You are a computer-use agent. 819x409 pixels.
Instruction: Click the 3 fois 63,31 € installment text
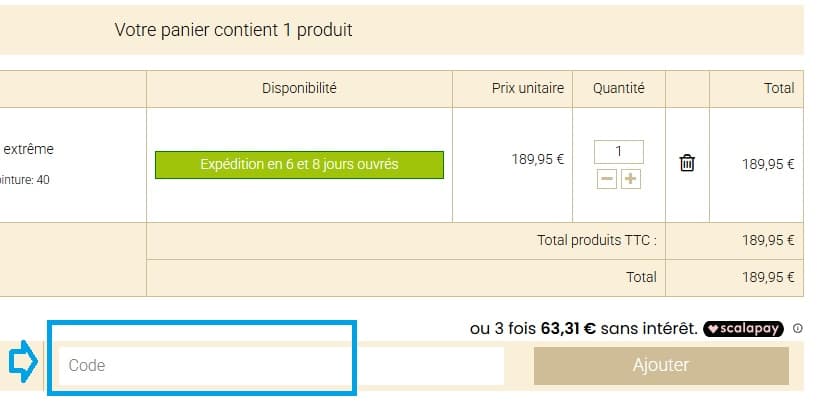point(583,328)
